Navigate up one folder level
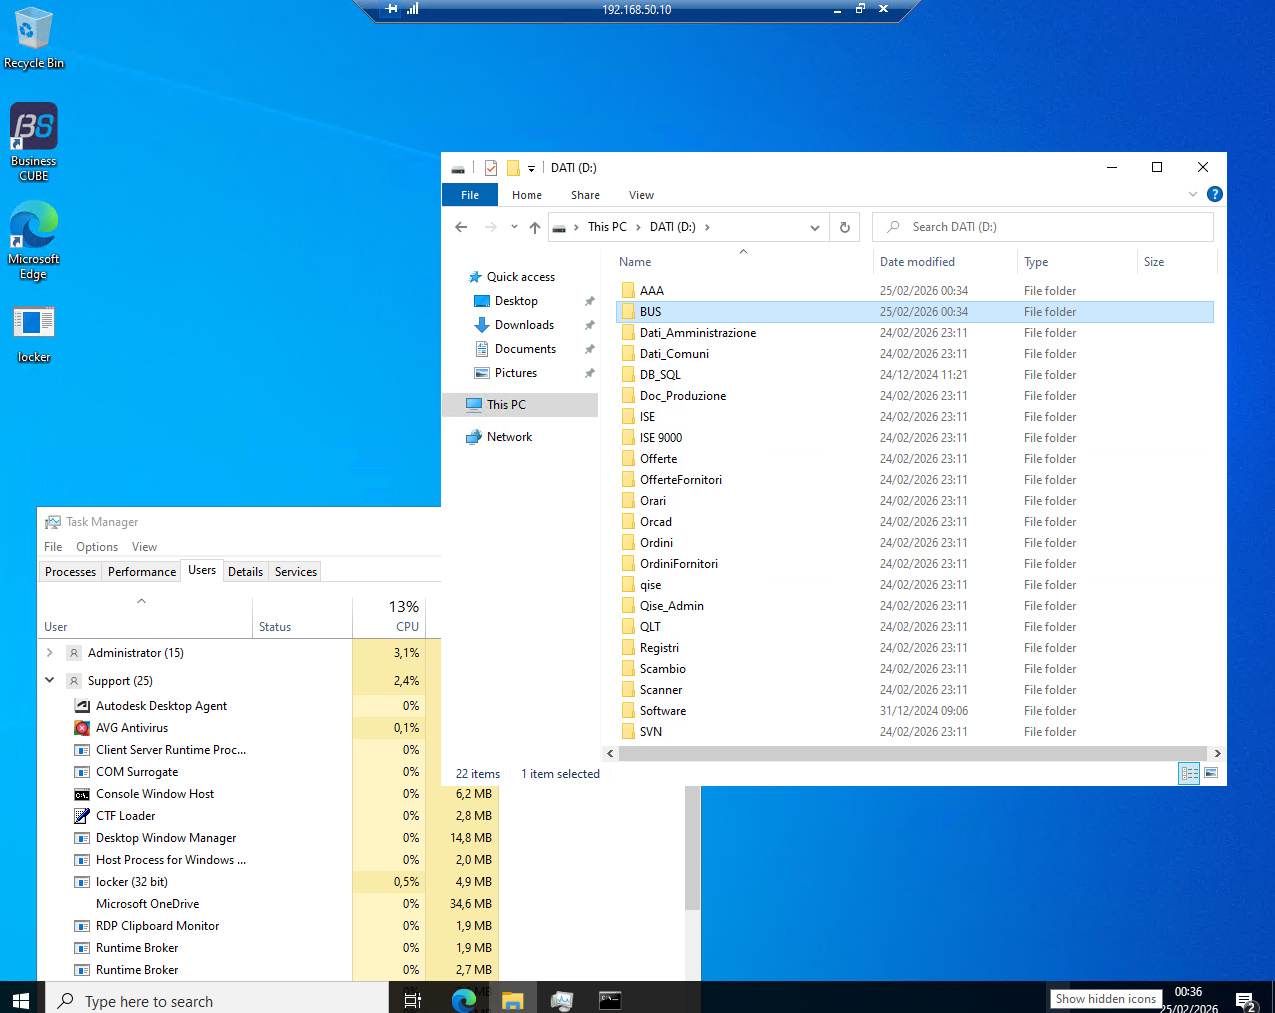This screenshot has width=1275, height=1013. pos(535,227)
